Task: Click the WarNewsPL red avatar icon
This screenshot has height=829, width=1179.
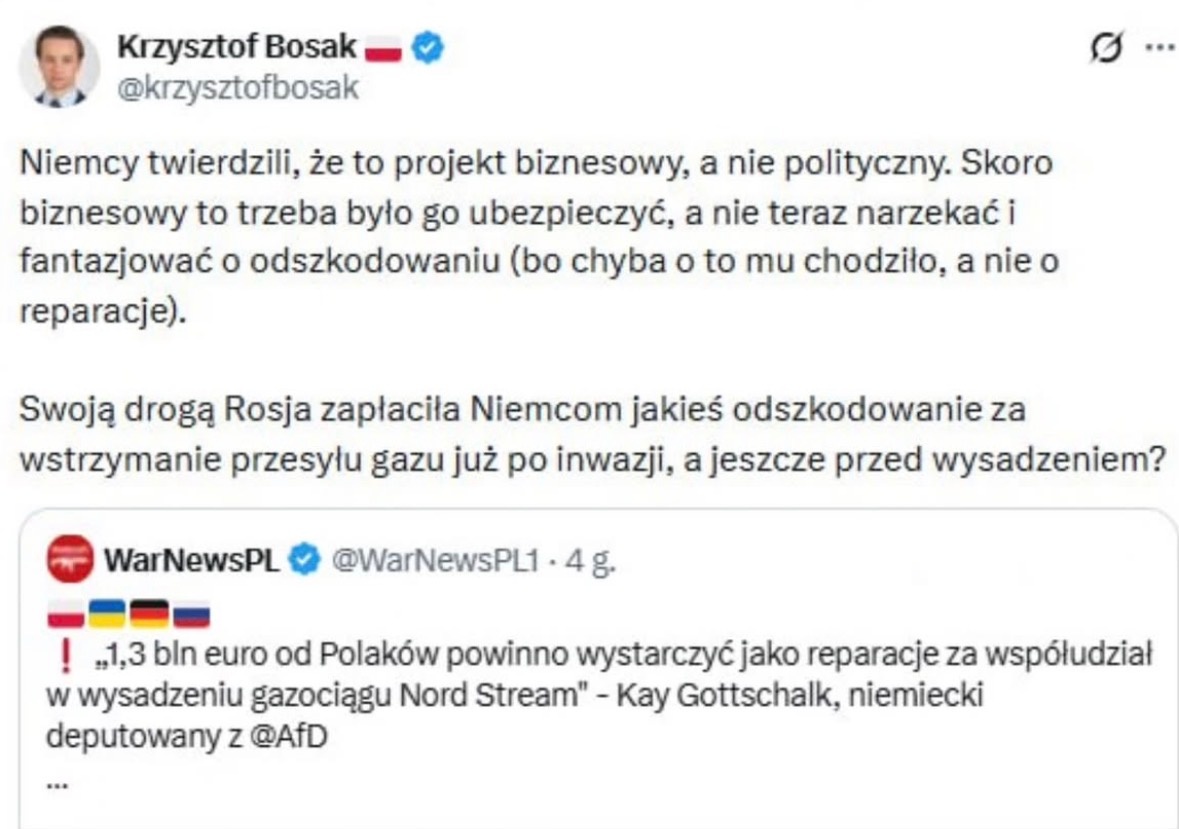Action: [x=70, y=561]
